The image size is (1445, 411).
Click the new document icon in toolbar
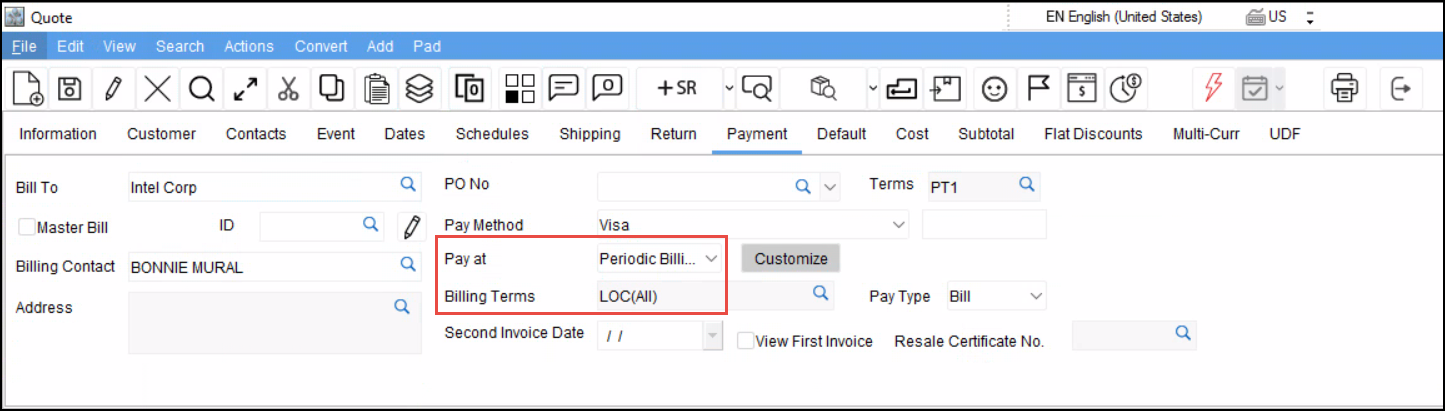[27, 88]
